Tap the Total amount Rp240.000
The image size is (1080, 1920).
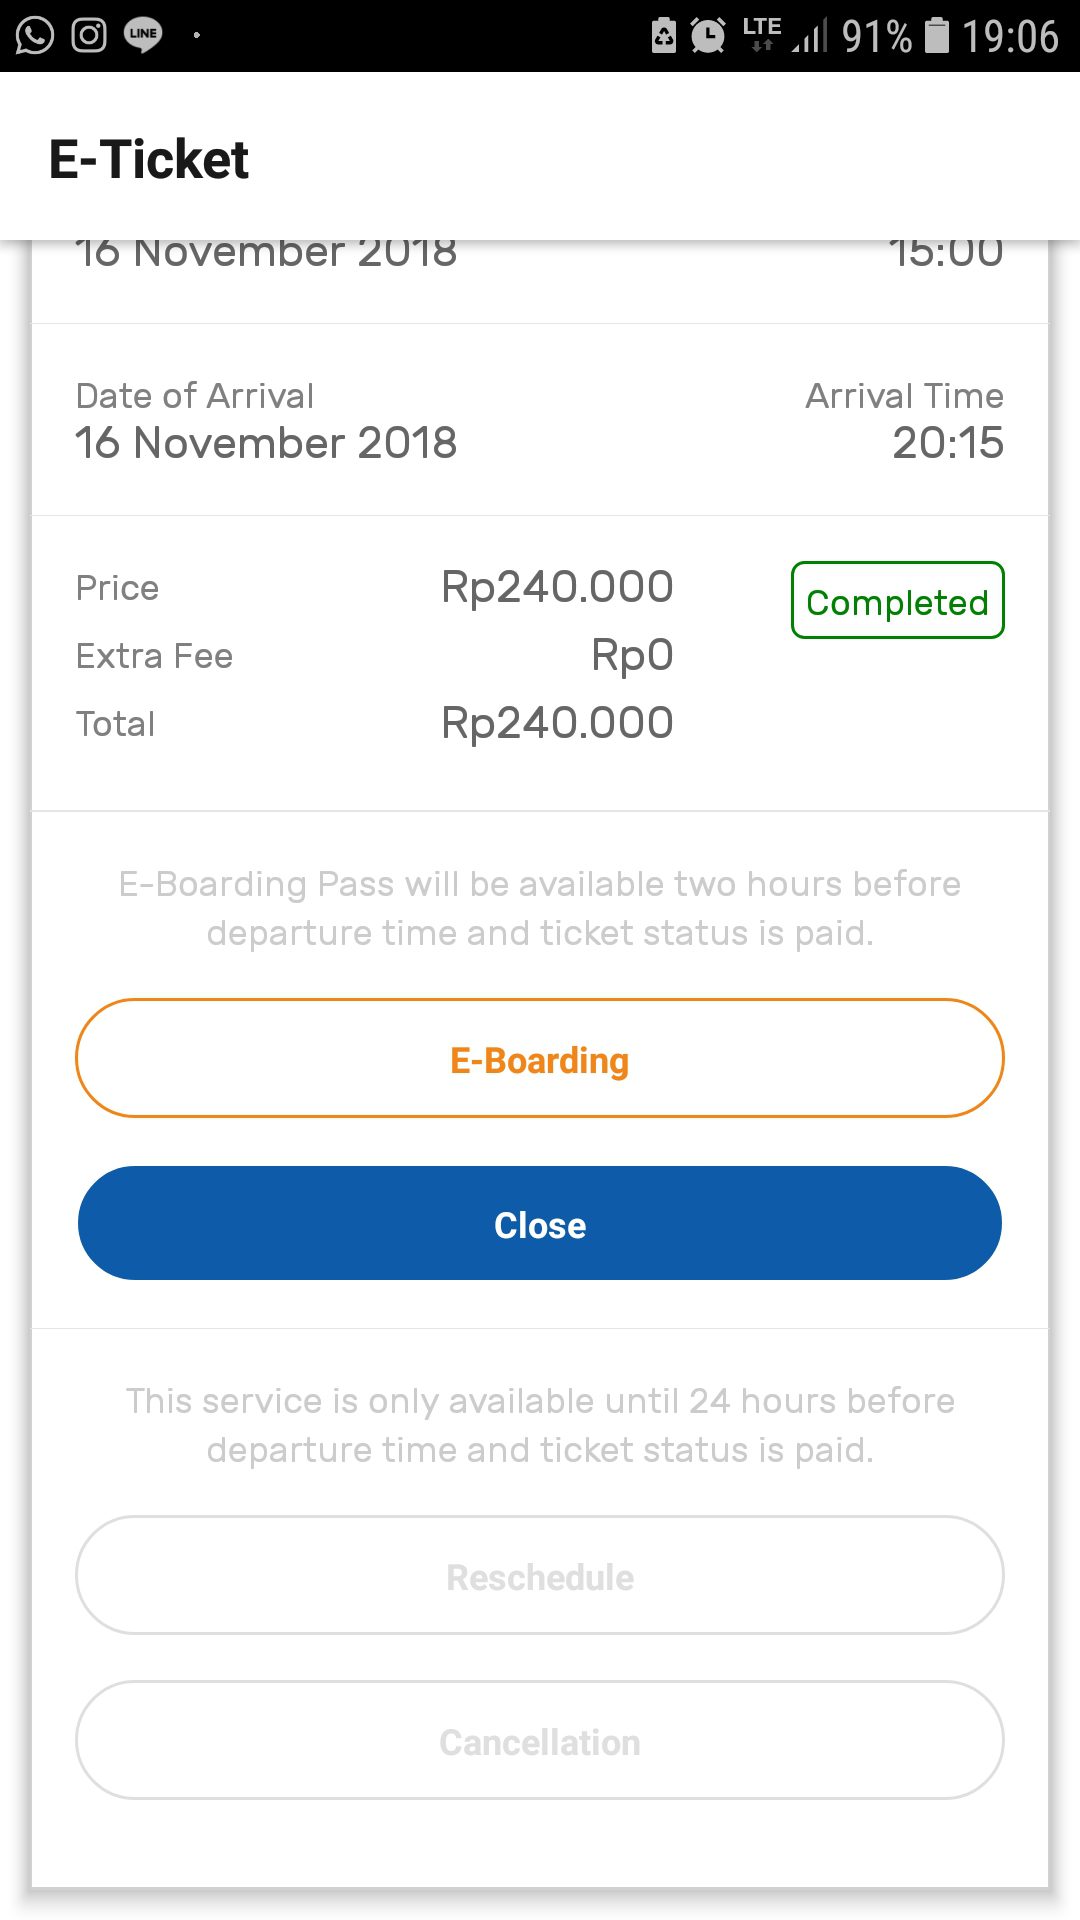[557, 723]
